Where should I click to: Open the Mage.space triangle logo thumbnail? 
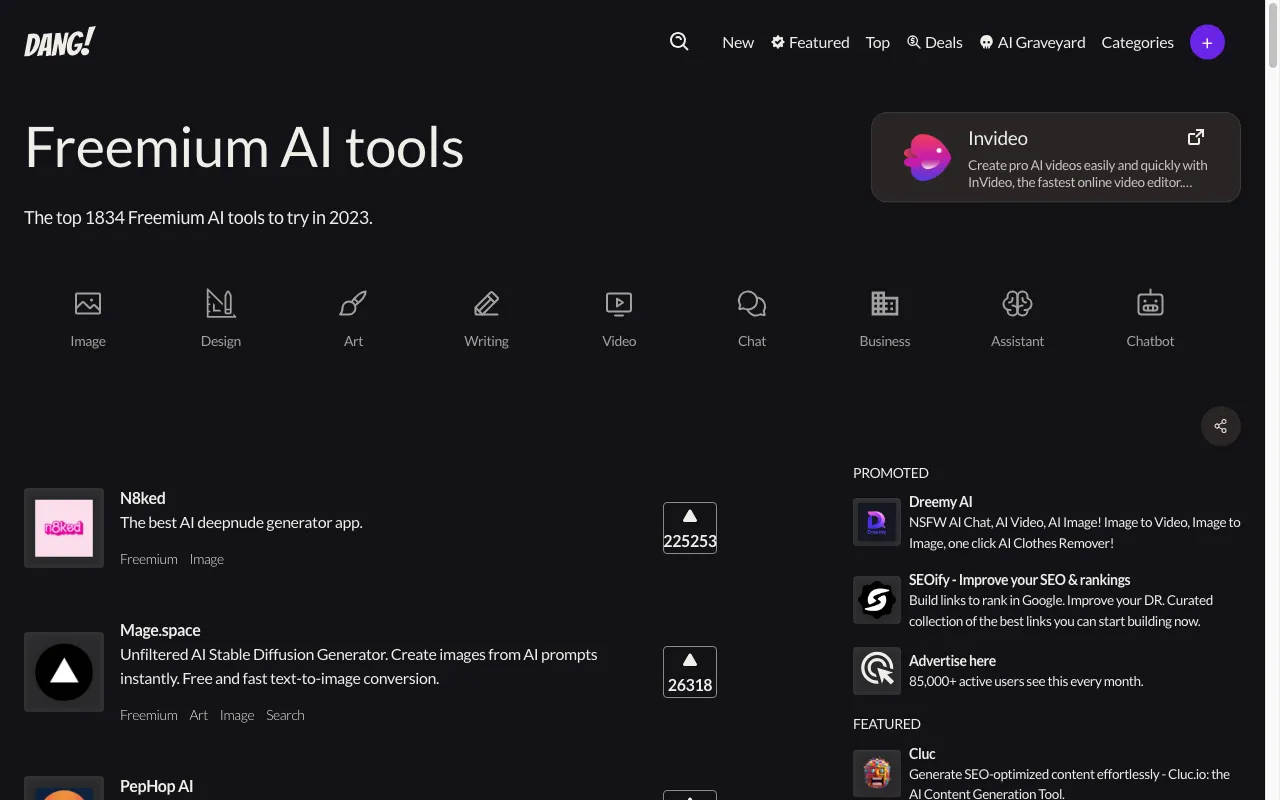point(64,672)
